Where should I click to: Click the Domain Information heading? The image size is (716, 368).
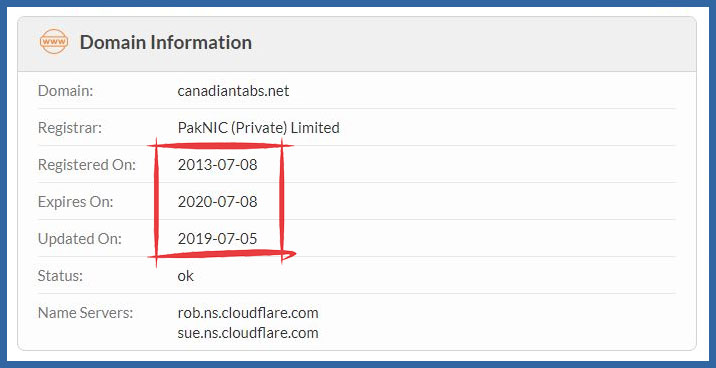[166, 42]
